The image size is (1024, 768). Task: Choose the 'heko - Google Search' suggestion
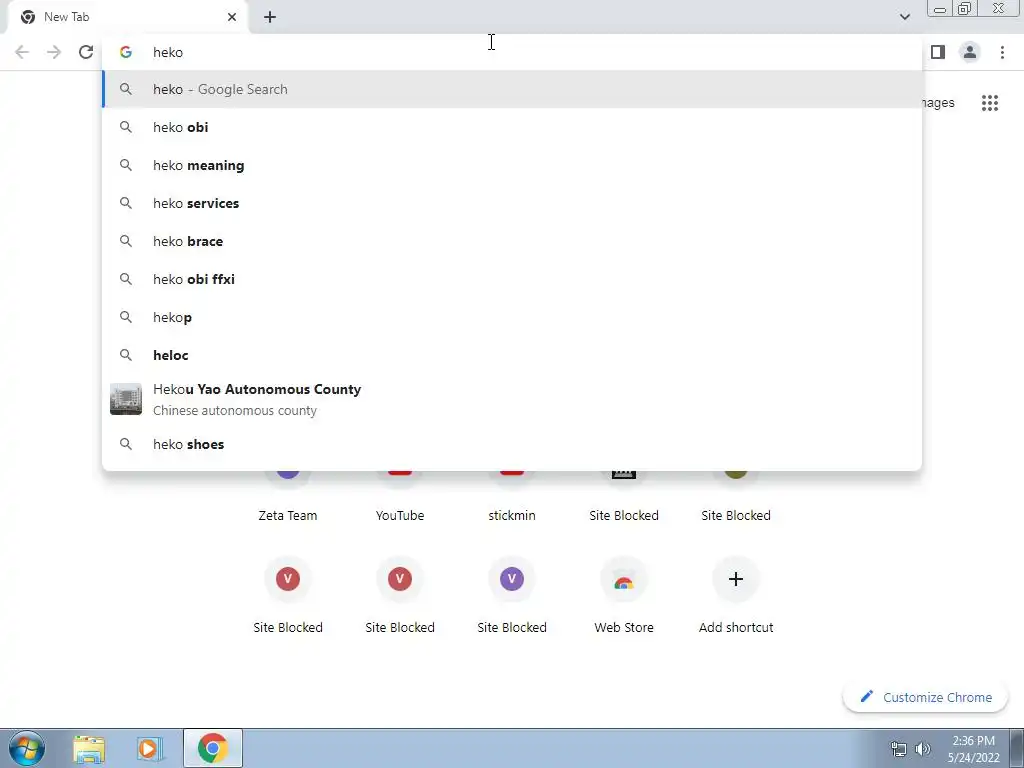click(513, 89)
